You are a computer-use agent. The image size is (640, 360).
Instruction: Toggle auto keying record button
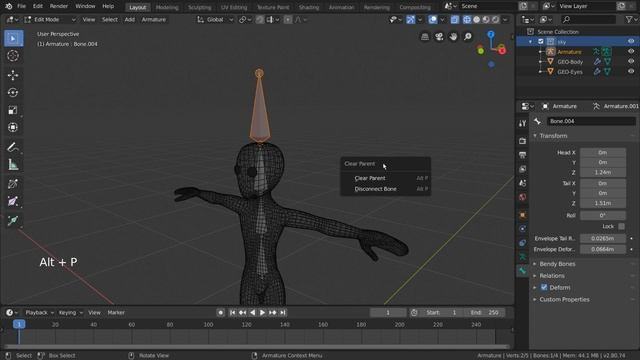(220, 313)
